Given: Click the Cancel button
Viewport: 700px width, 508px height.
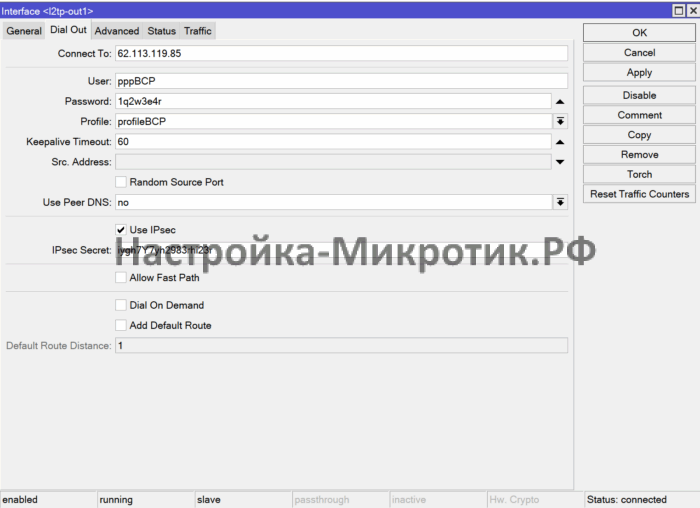Looking at the screenshot, I should pyautogui.click(x=639, y=53).
